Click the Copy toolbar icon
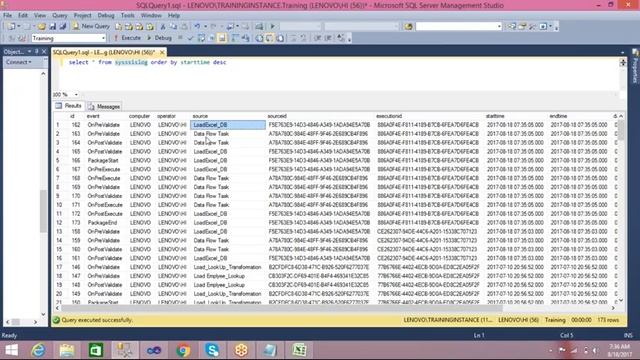This screenshot has width=640, height=360. click(173, 27)
